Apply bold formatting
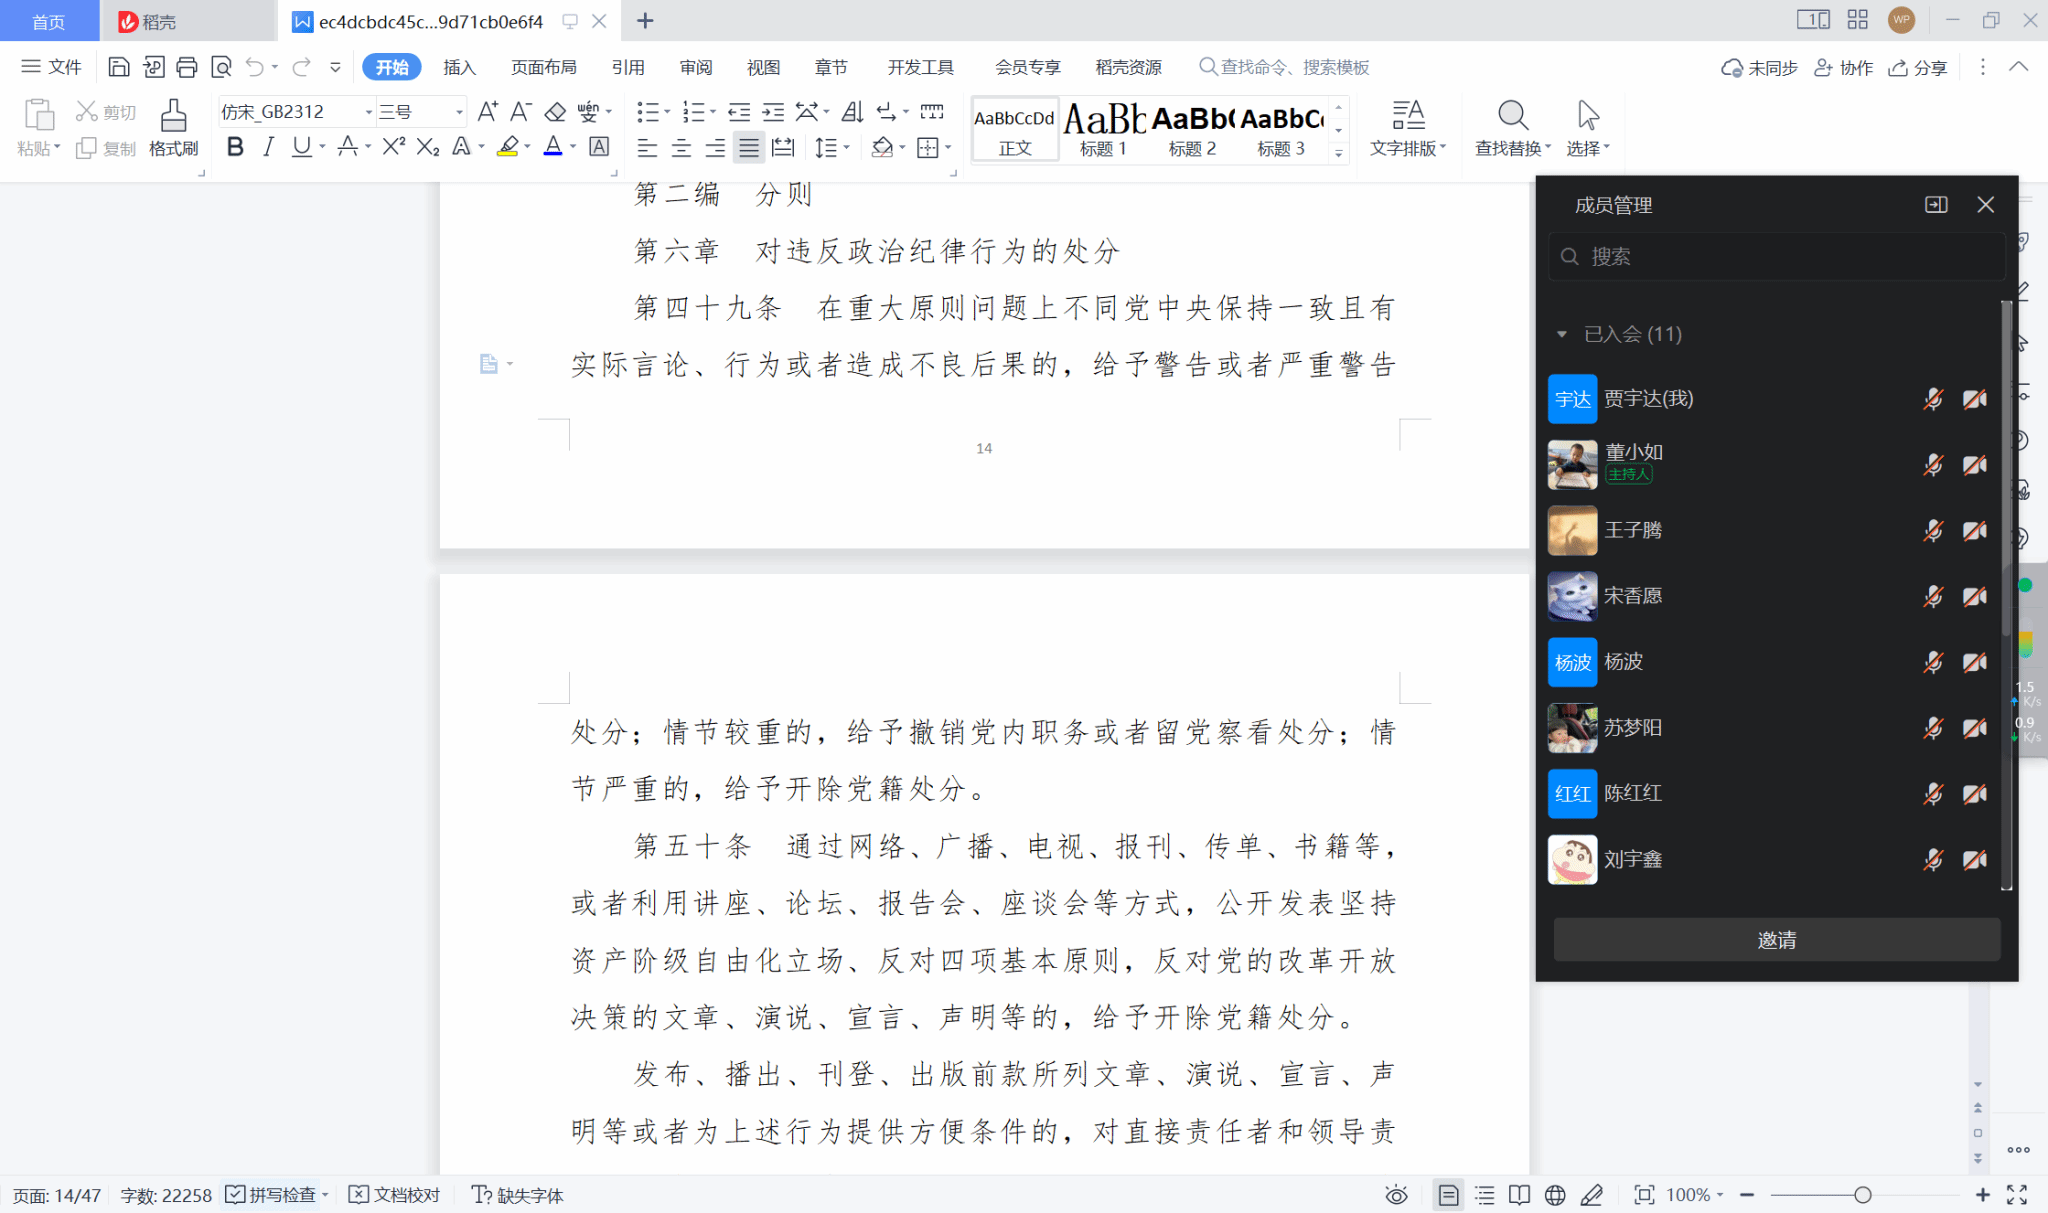This screenshot has height=1213, width=2048. 235,147
